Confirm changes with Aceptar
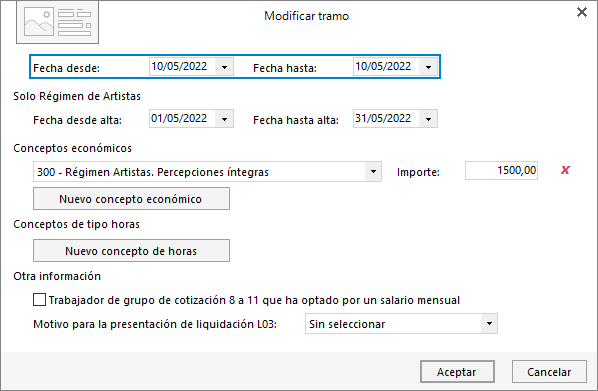598x391 pixels. [x=457, y=372]
